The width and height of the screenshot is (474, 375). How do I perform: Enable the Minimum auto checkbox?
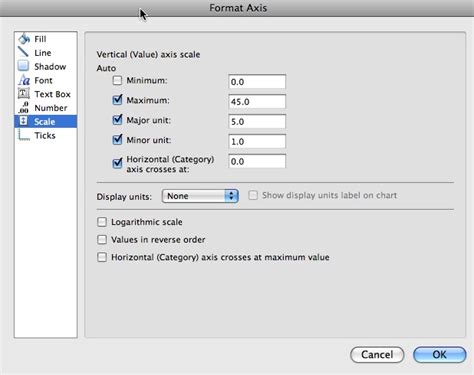[117, 80]
